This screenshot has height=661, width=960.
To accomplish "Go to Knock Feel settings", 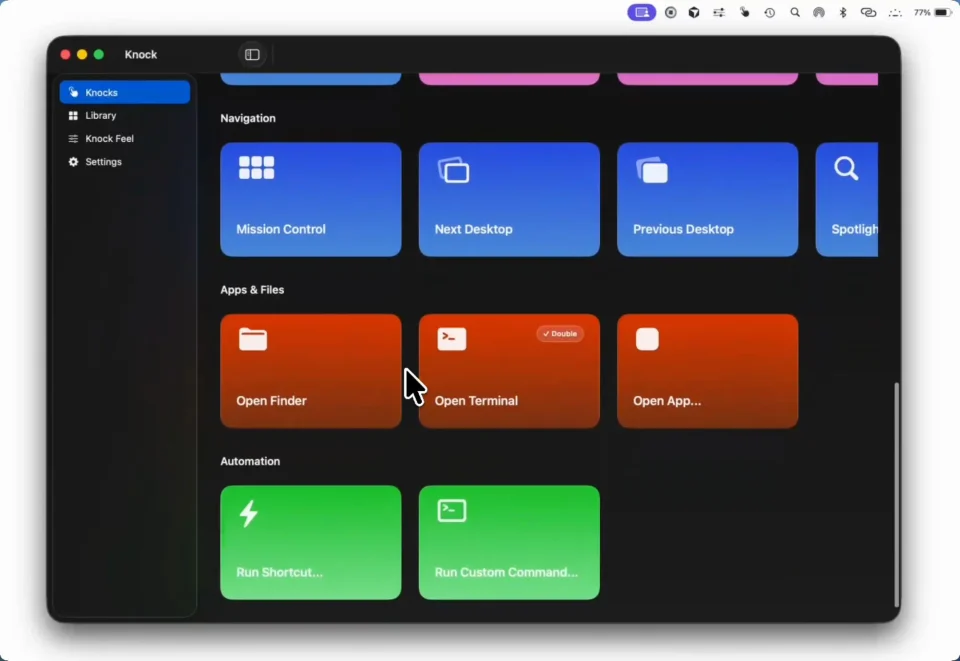I will 125,139.
